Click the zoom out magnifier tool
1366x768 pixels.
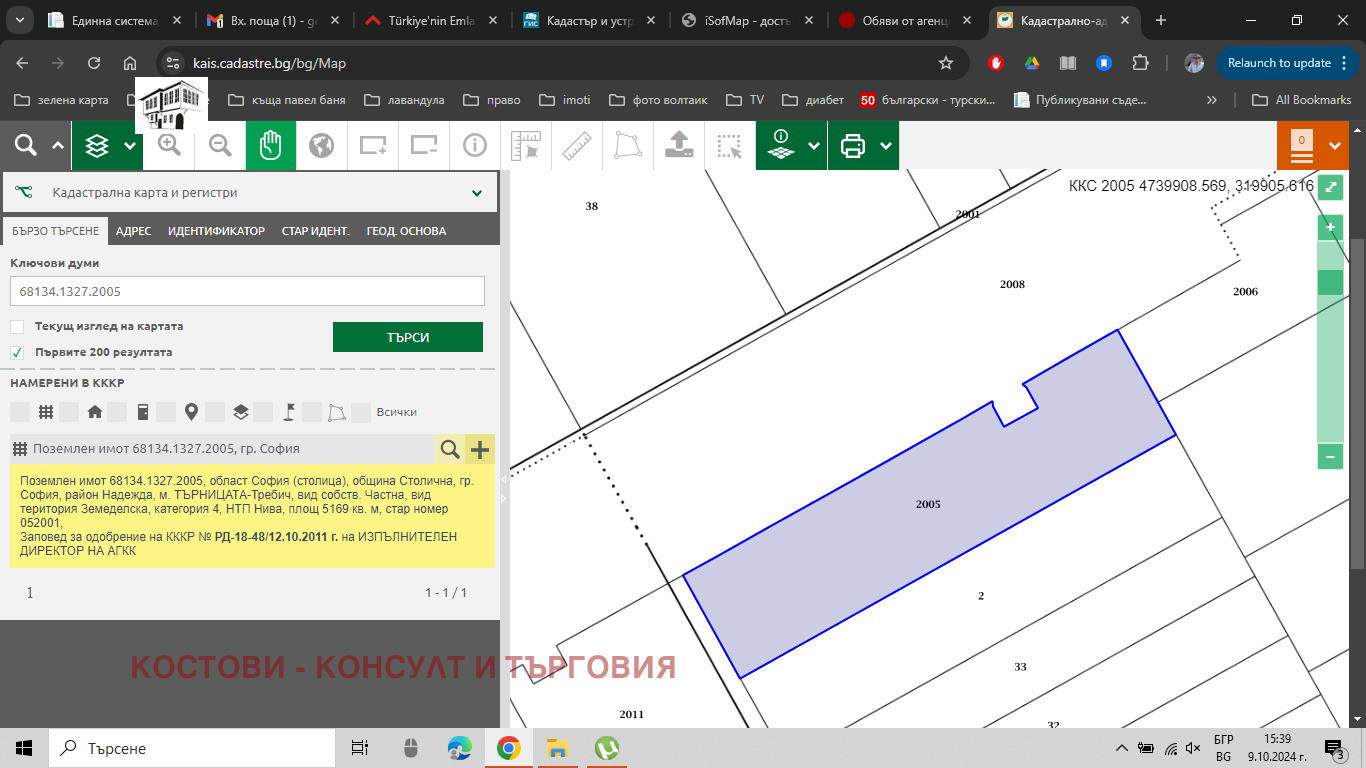(220, 146)
